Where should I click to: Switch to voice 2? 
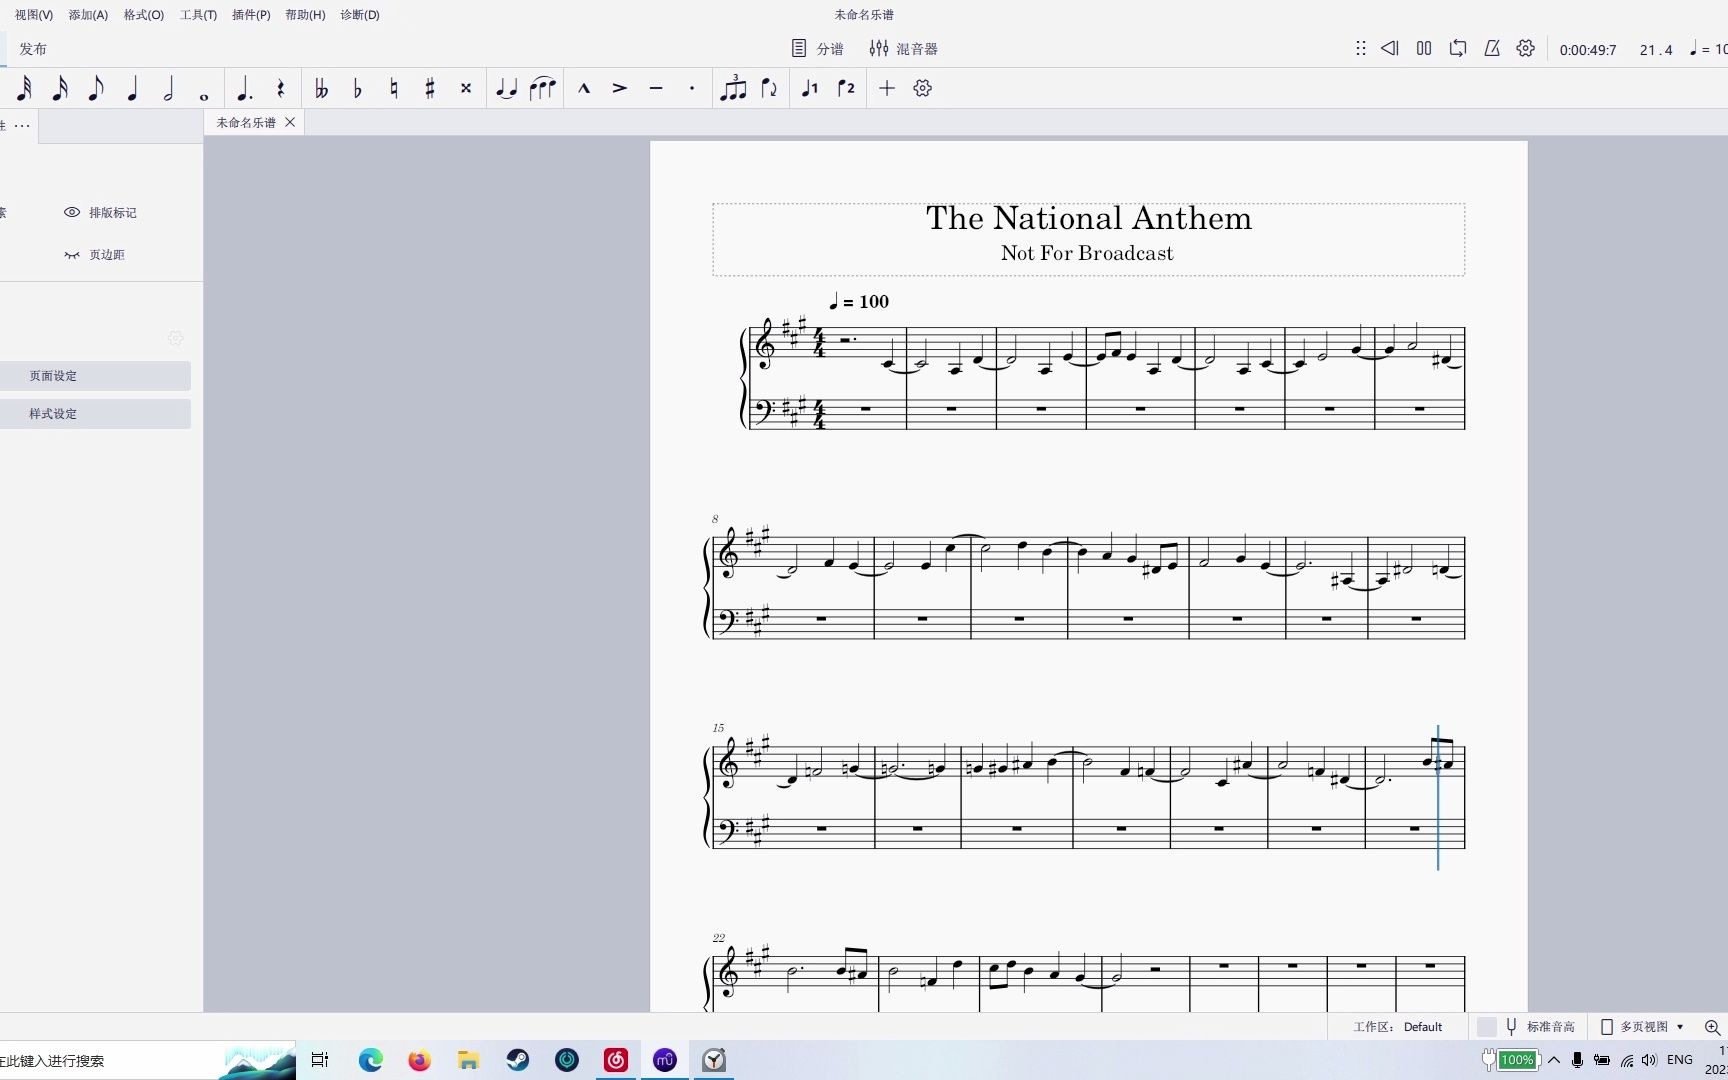tap(846, 89)
